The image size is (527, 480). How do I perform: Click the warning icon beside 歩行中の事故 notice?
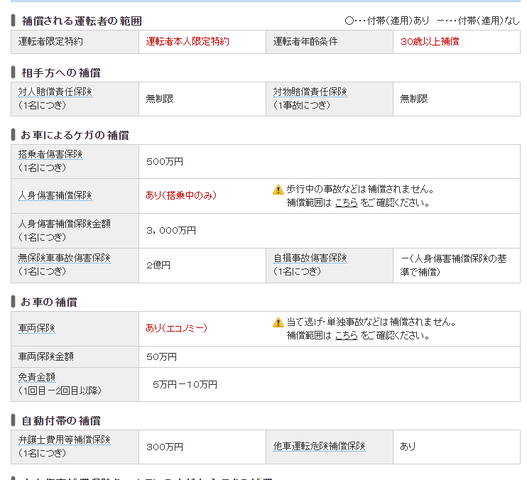tap(278, 190)
